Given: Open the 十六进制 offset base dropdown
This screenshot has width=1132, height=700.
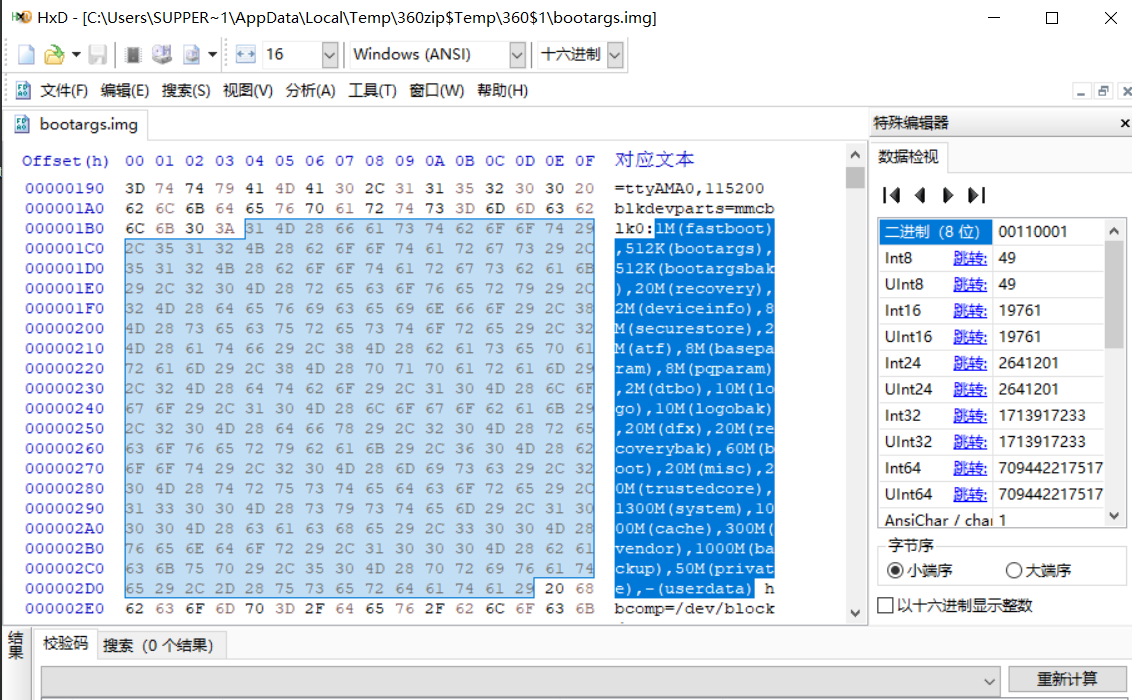Looking at the screenshot, I should point(614,55).
